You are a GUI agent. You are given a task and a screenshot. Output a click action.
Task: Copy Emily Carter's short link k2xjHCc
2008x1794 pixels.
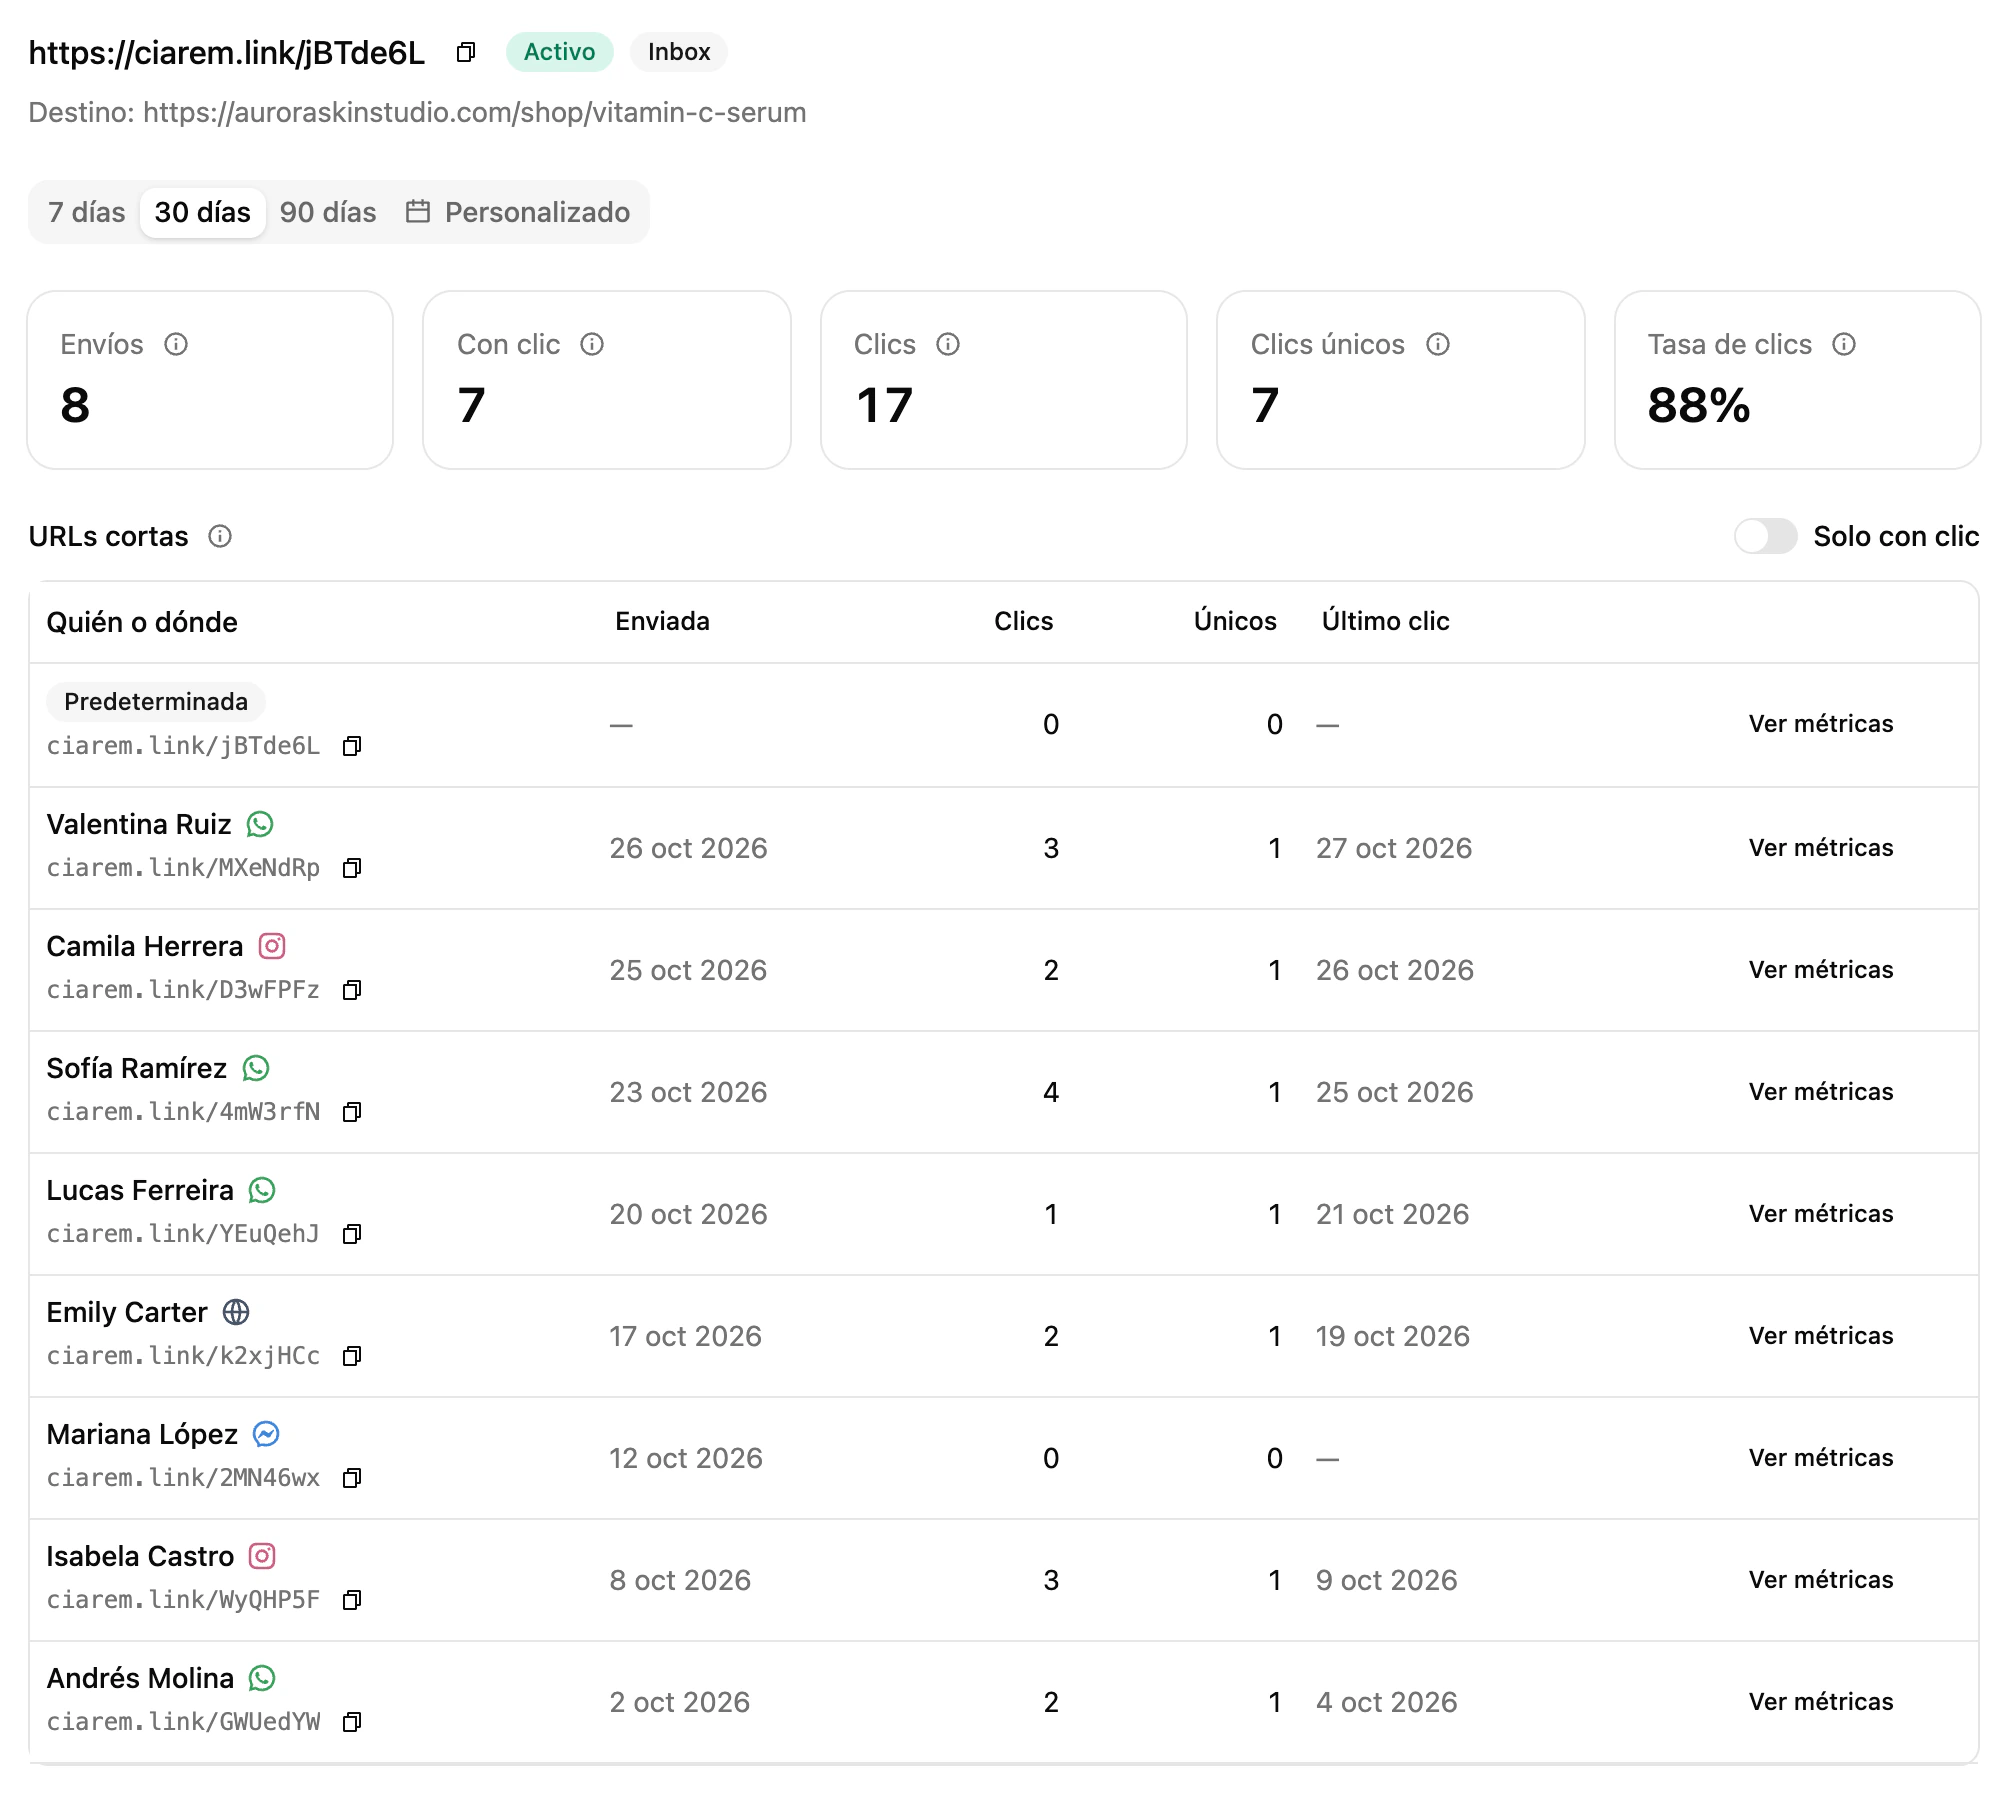click(x=351, y=1356)
